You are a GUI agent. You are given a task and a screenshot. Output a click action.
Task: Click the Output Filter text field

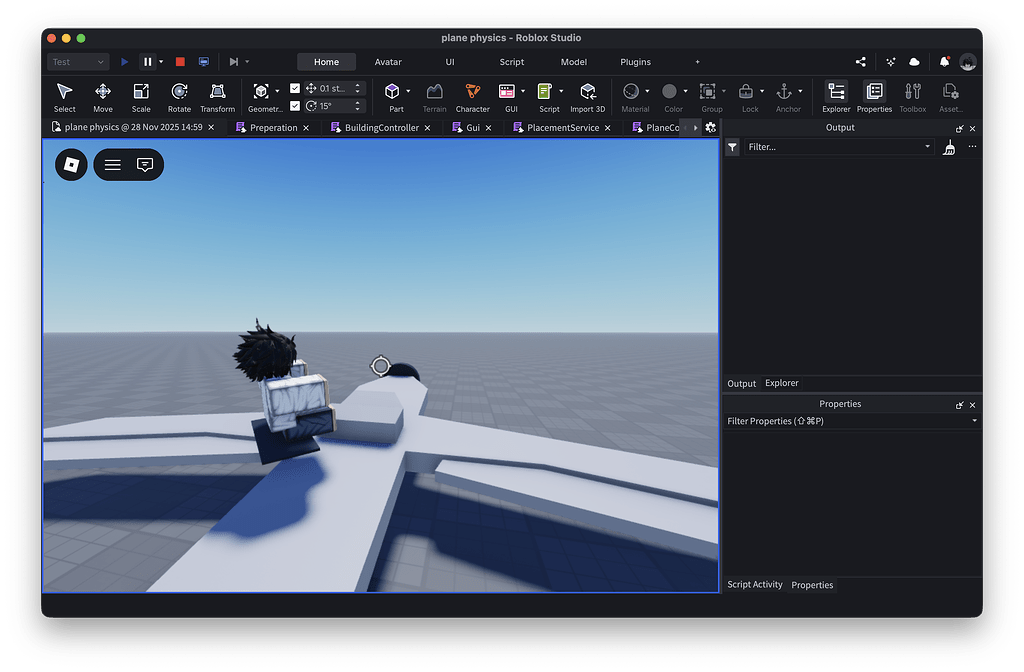coord(830,146)
